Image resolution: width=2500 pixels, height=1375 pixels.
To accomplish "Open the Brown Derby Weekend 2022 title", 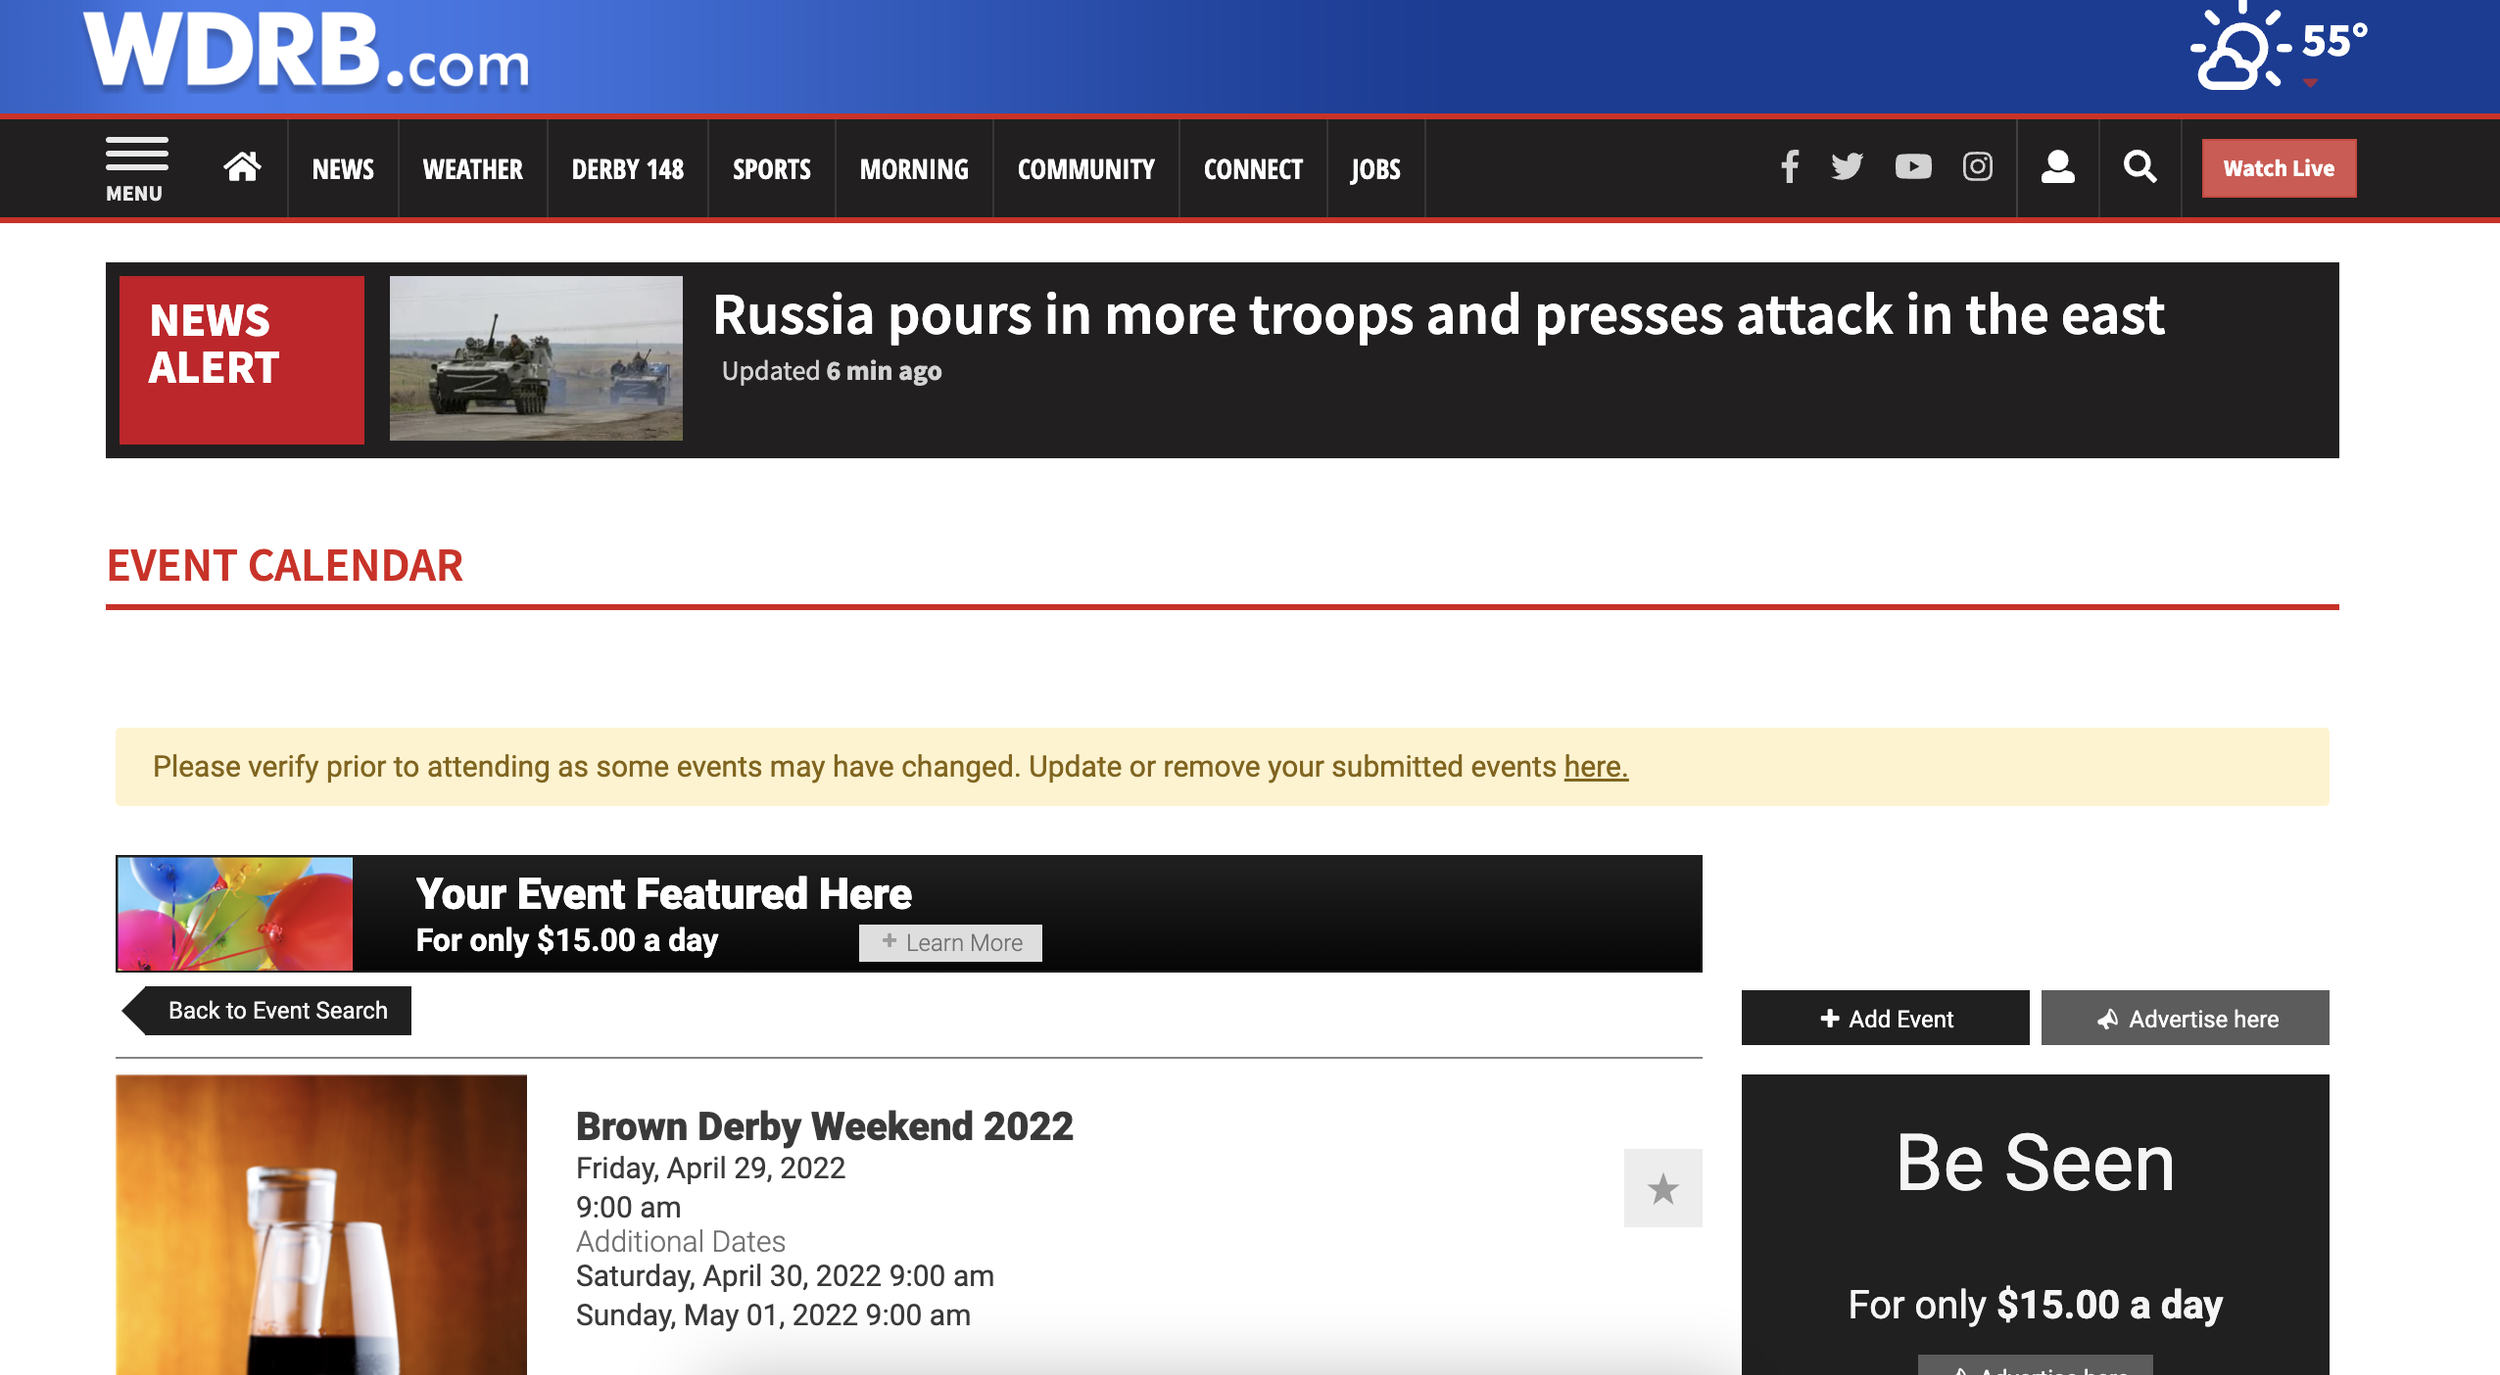I will pyautogui.click(x=824, y=1126).
